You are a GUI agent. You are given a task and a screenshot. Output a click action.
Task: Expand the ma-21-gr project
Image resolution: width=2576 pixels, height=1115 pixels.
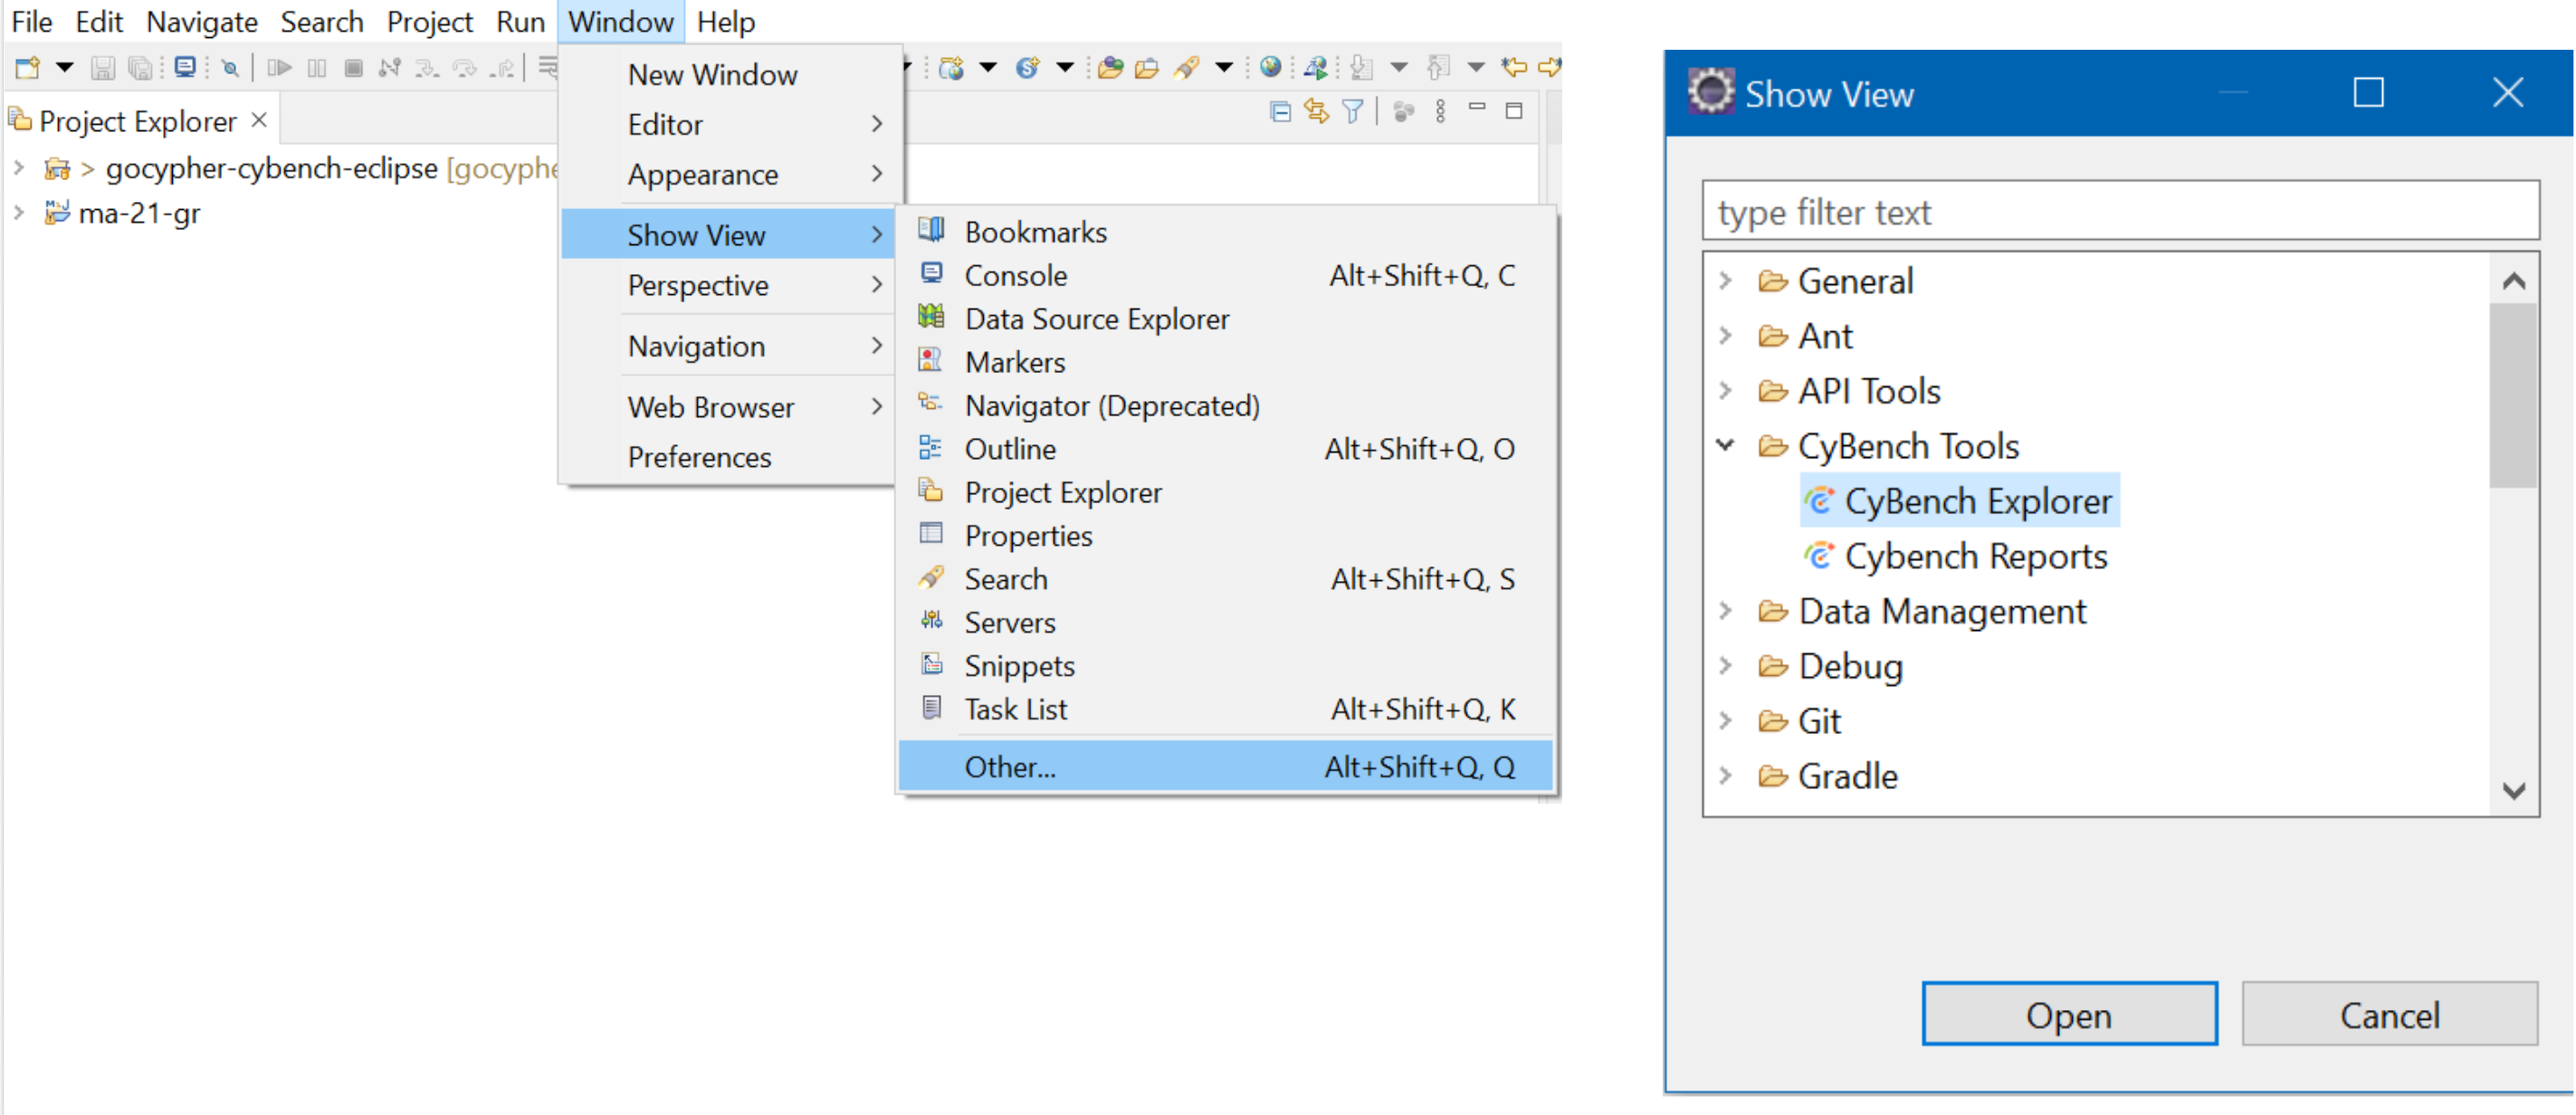(x=18, y=212)
